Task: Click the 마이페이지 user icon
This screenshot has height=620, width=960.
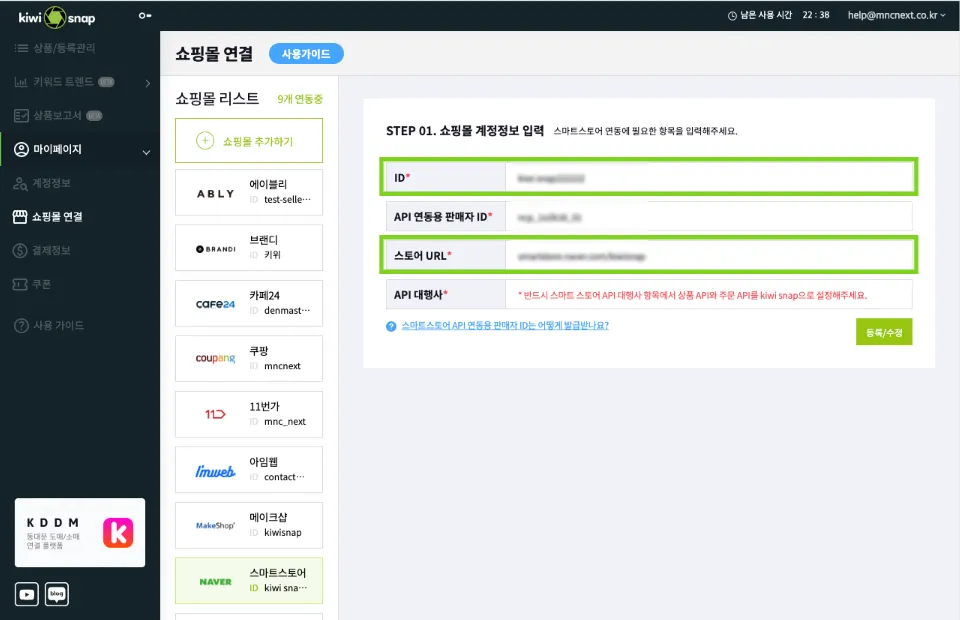Action: pos(21,149)
